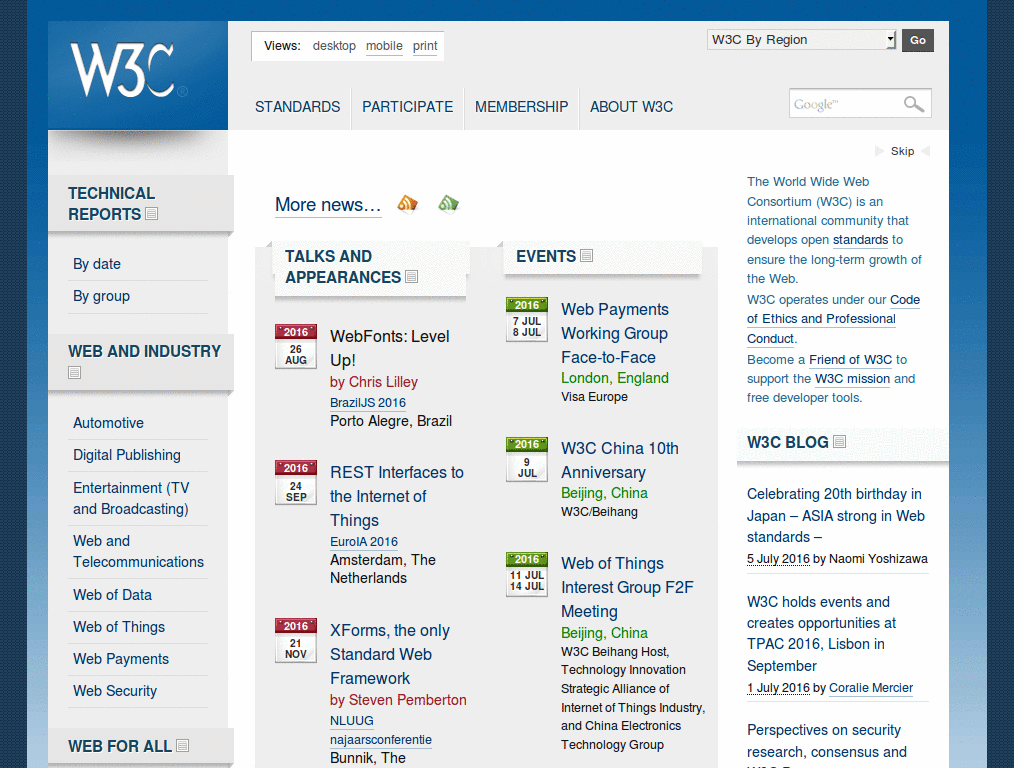Click the W3C Blog heading
Image resolution: width=1024 pixels, height=768 pixels.
pyautogui.click(x=788, y=442)
